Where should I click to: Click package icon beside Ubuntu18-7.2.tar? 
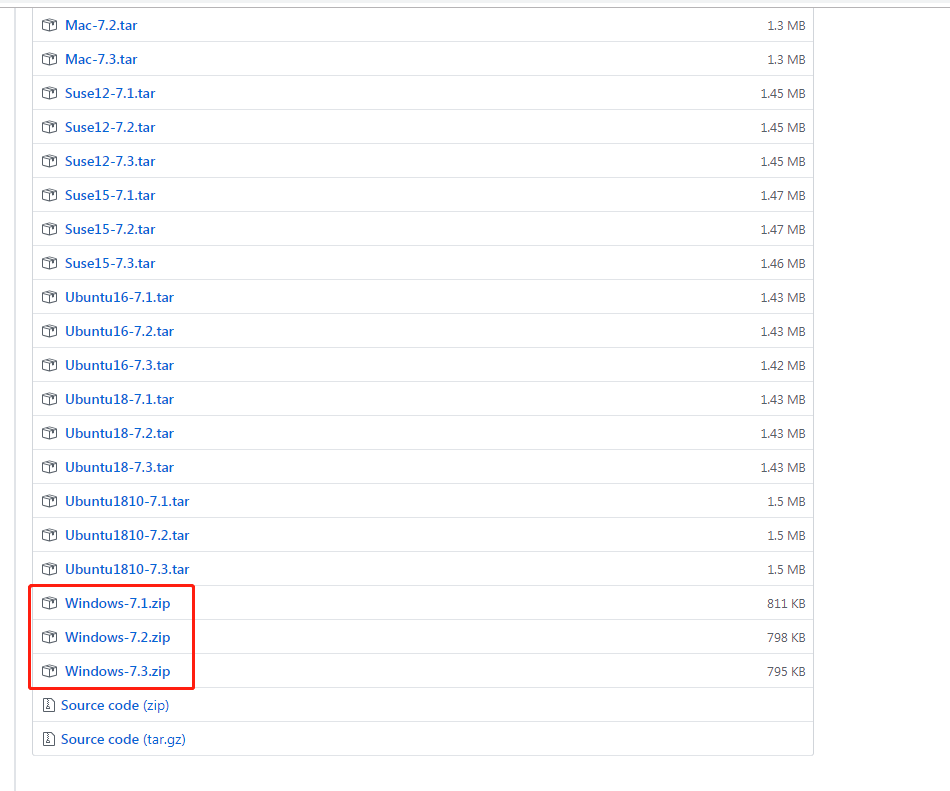click(x=49, y=433)
